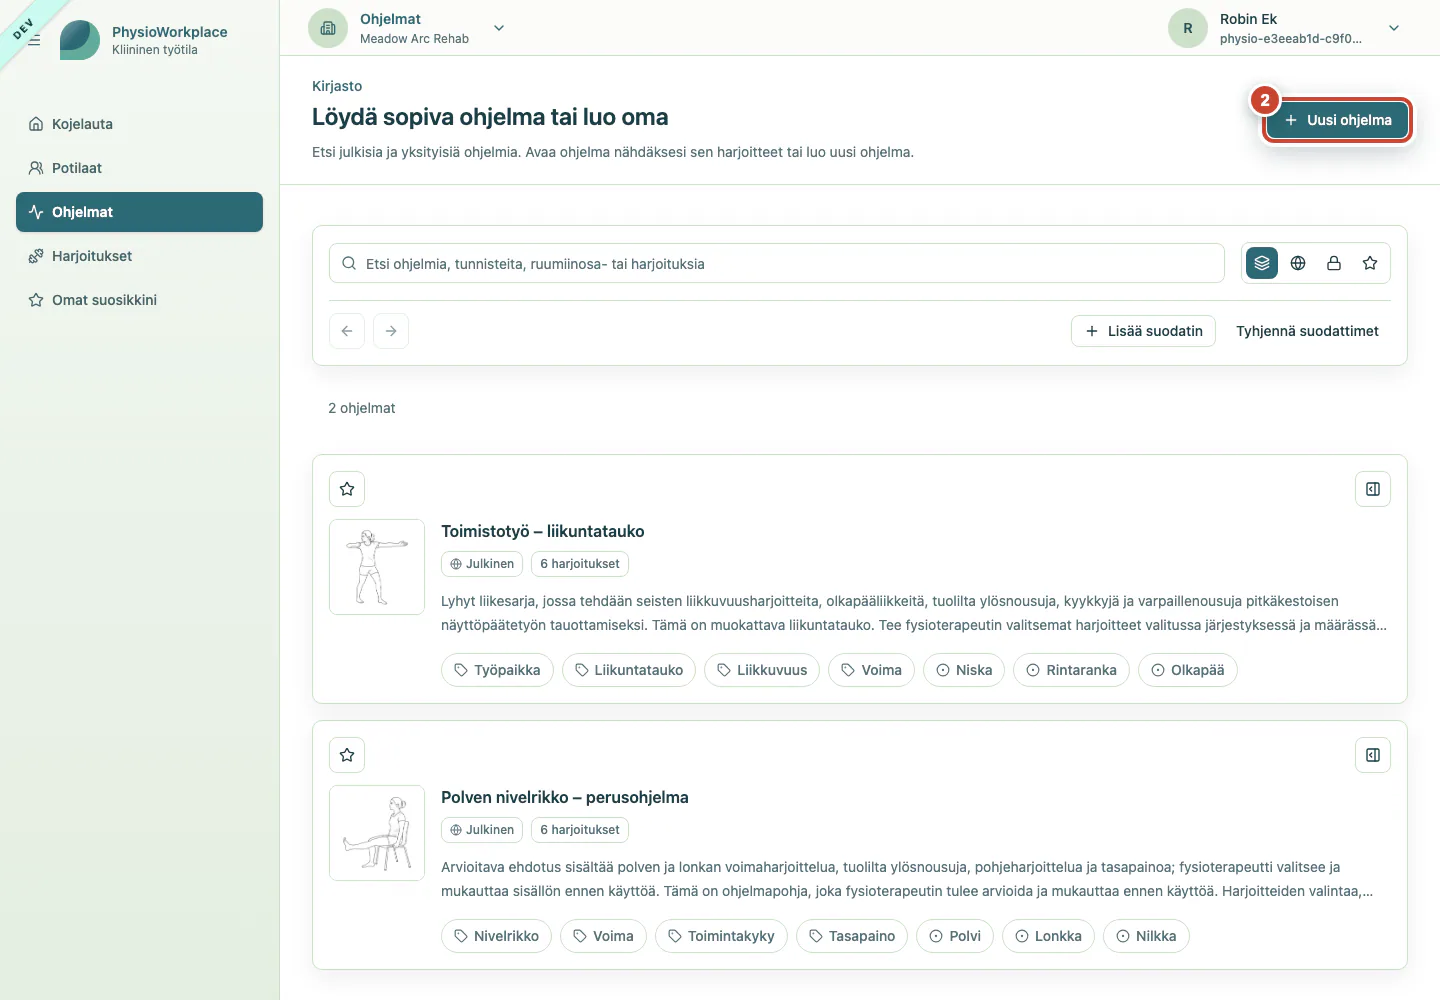
Task: Toggle the all-programs layers filter icon
Action: (1262, 263)
